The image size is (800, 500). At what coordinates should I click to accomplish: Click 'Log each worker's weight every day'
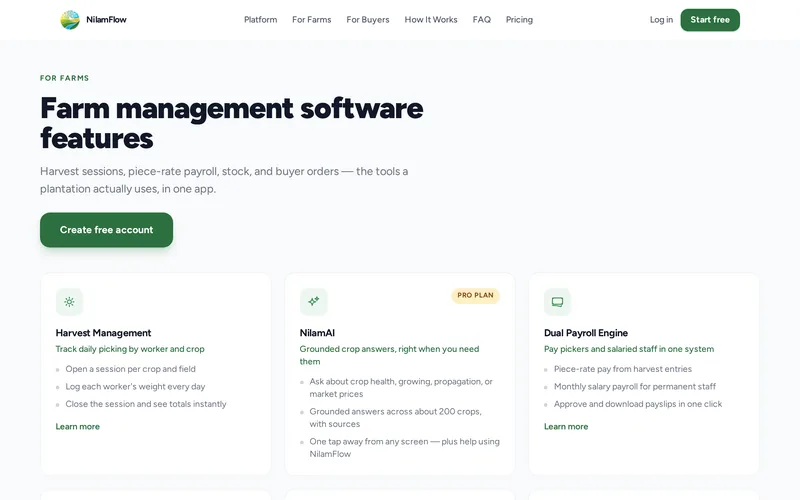point(135,387)
